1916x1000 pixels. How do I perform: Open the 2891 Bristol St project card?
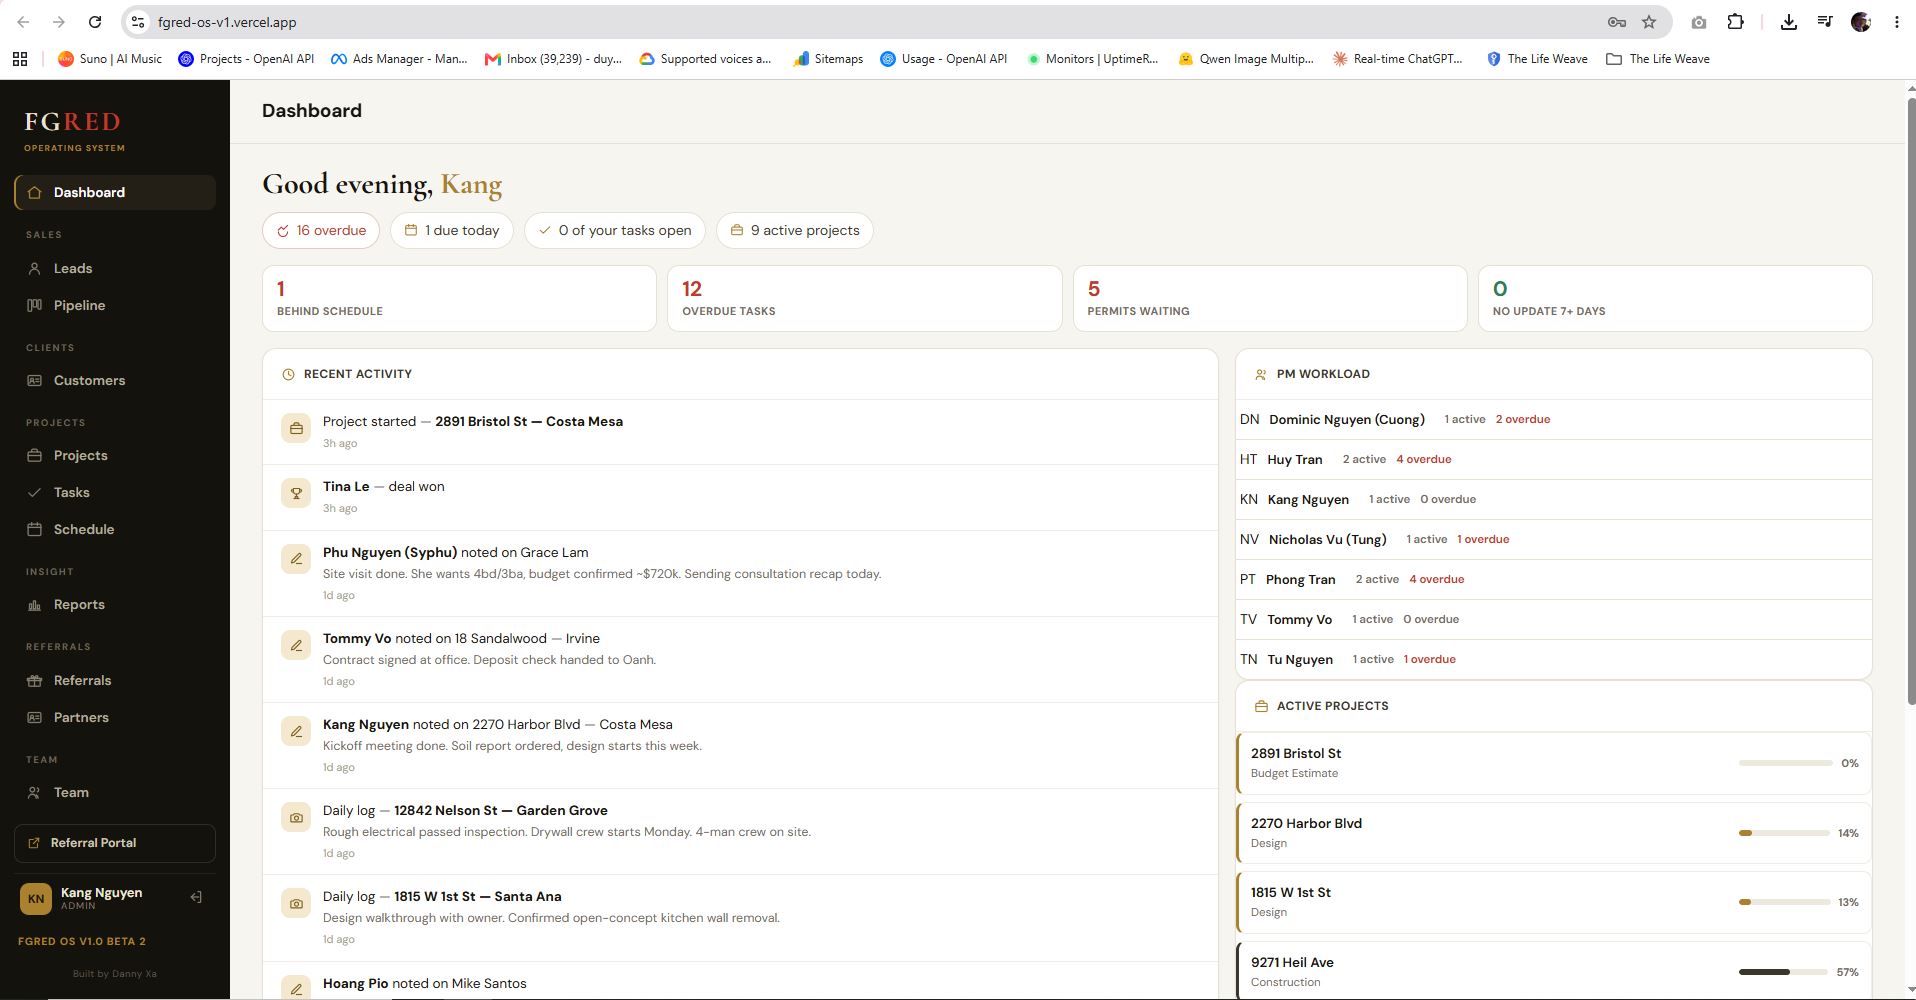[1553, 763]
